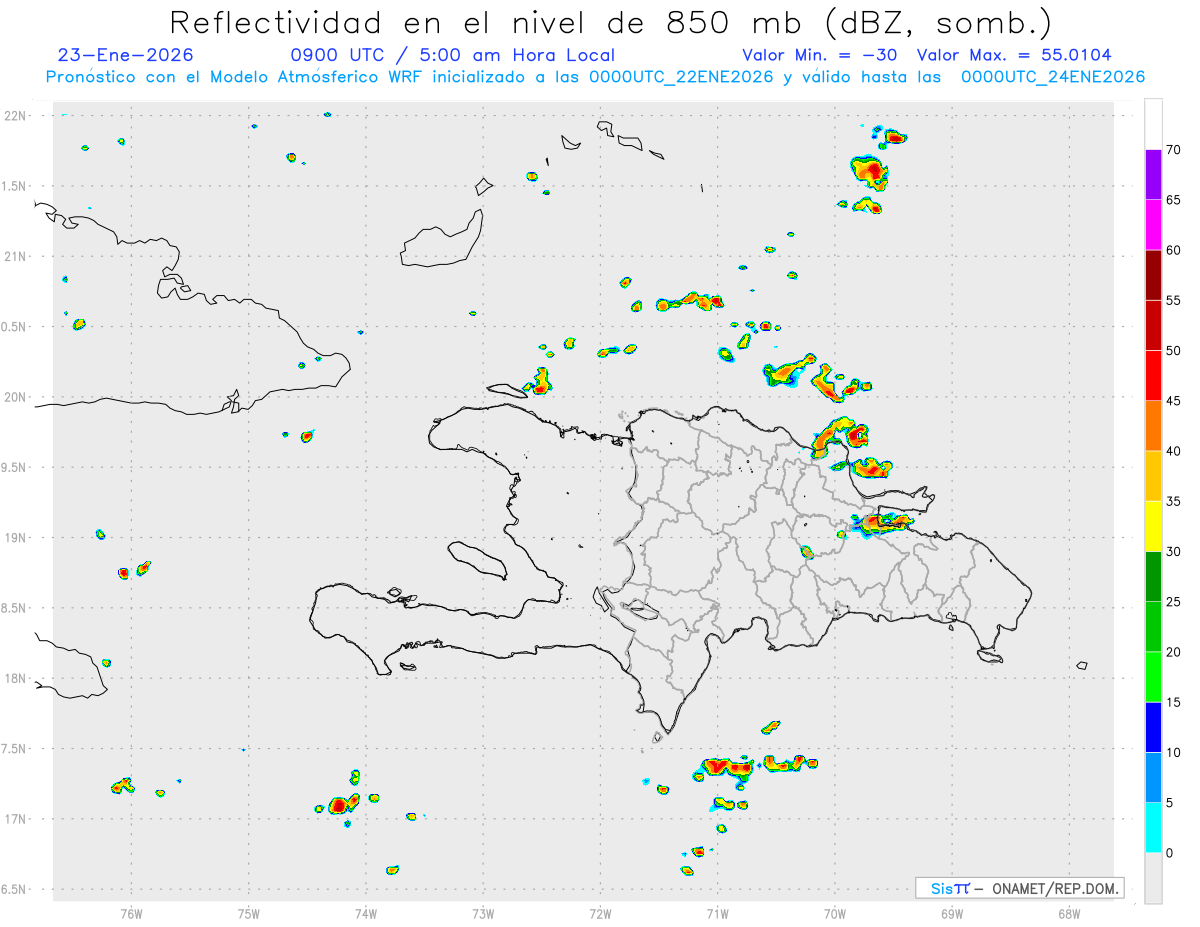Click the magenta 60–65 dBZ color band
1200x927 pixels.
[x=1153, y=225]
